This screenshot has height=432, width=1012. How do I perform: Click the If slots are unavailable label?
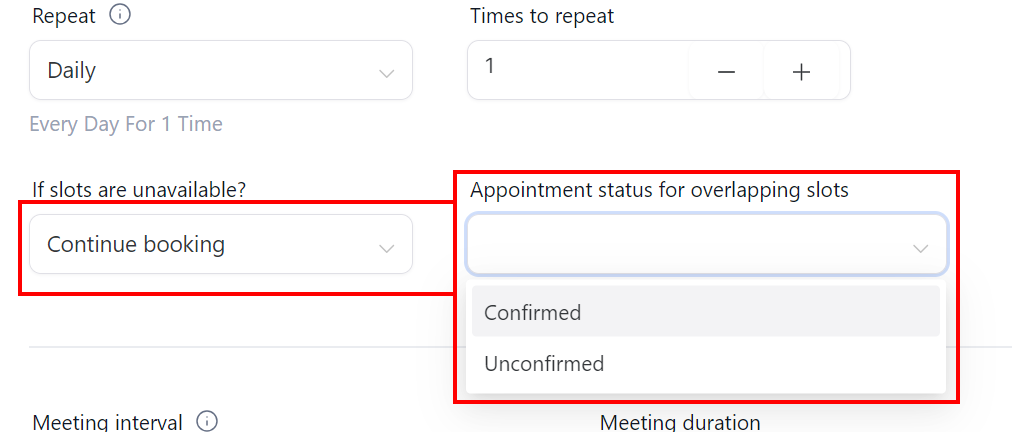139,190
